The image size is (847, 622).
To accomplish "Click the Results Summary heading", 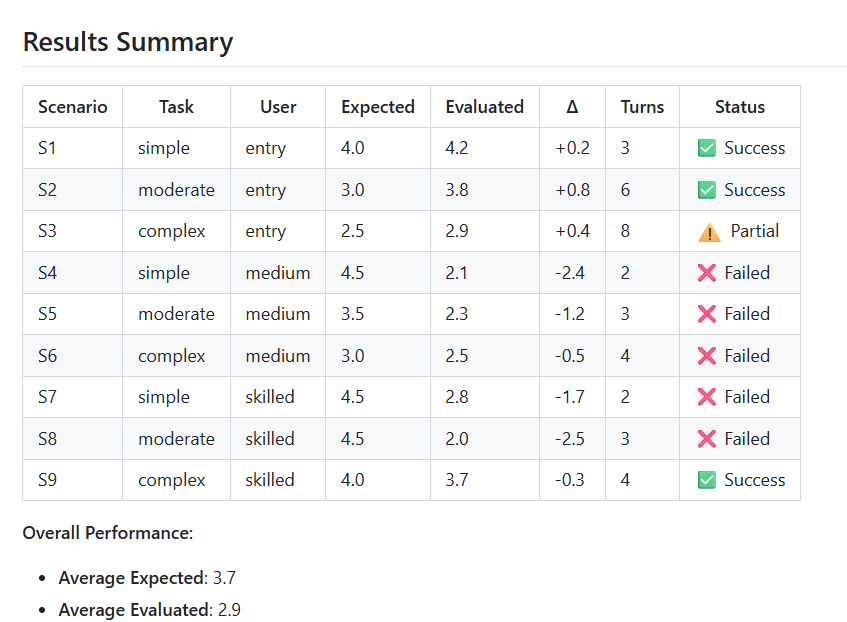I will coord(128,42).
